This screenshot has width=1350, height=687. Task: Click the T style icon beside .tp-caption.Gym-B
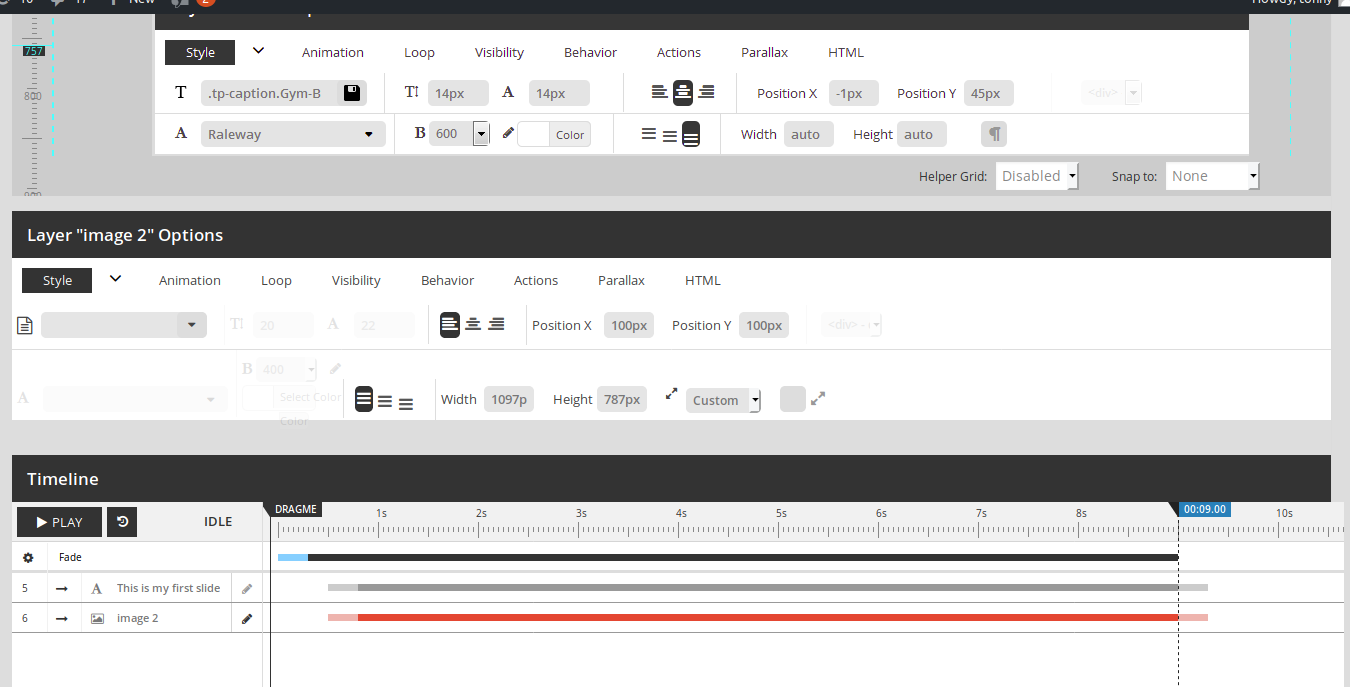[x=181, y=92]
